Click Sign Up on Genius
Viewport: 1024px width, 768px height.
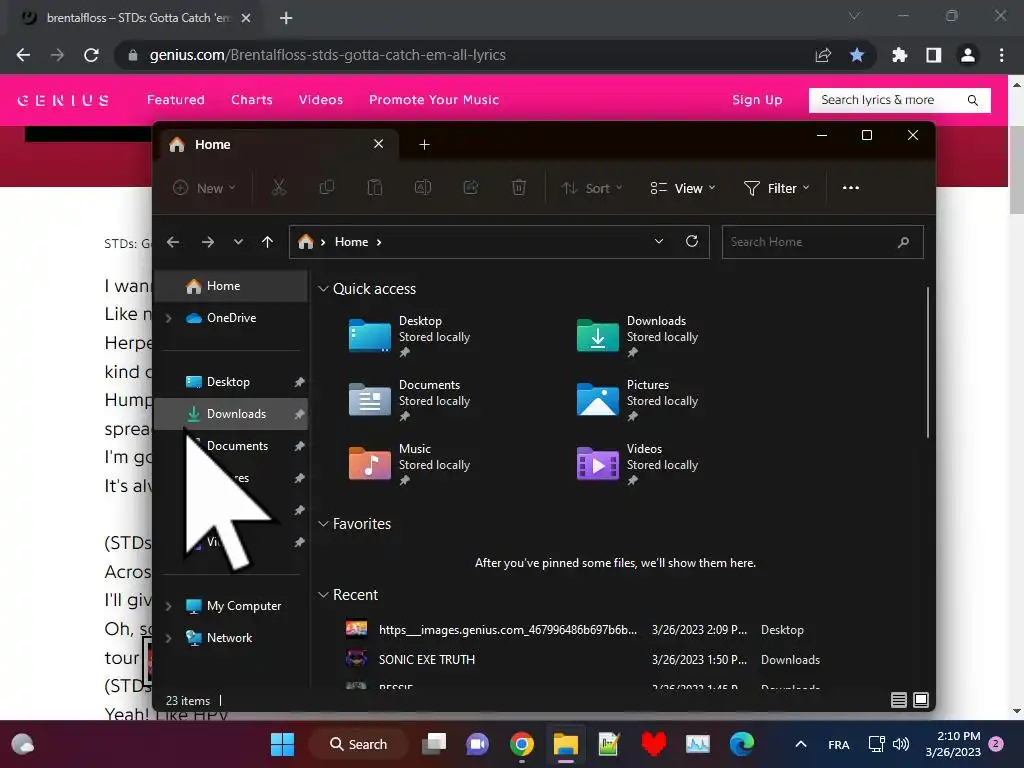(757, 100)
